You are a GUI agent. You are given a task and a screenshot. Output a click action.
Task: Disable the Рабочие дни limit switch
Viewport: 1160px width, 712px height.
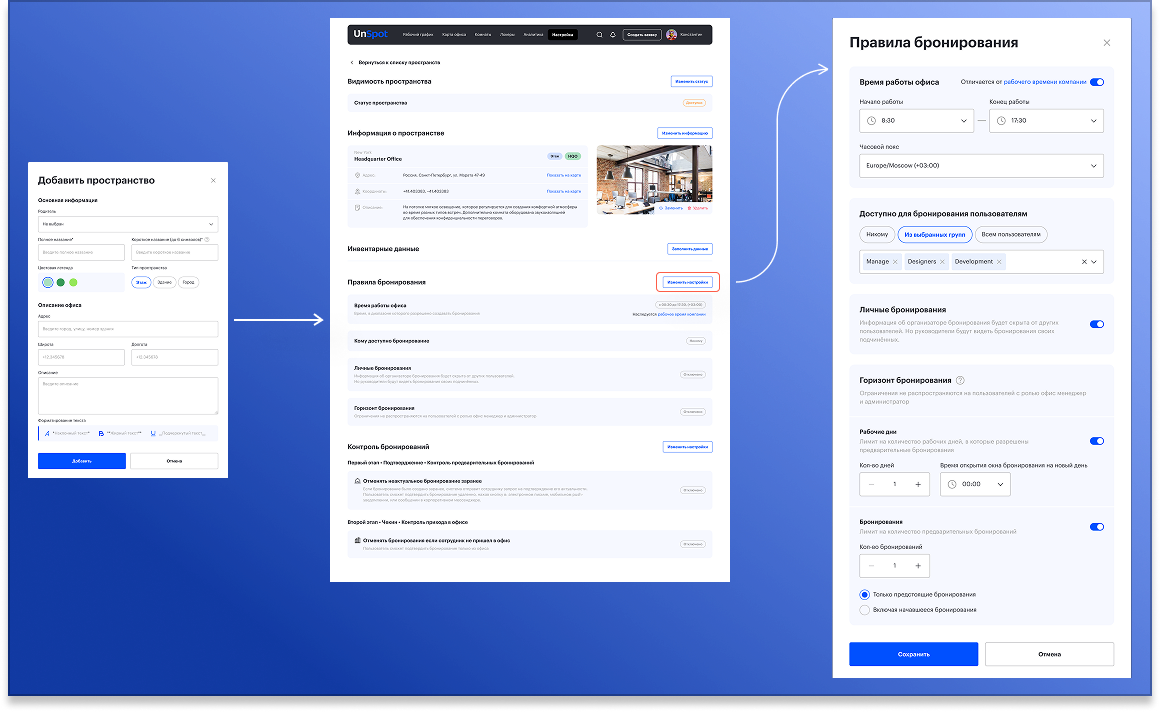[1096, 441]
